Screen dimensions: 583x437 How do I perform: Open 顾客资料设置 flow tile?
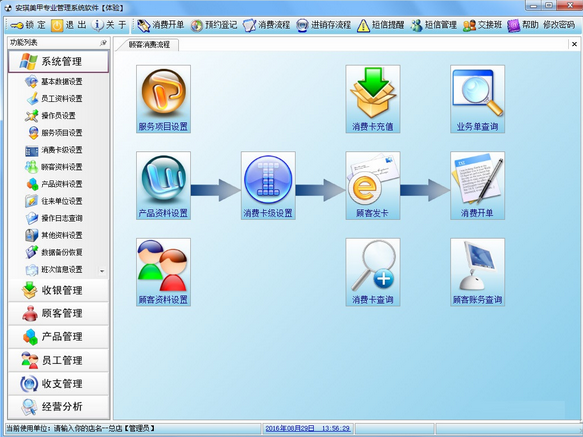point(163,272)
